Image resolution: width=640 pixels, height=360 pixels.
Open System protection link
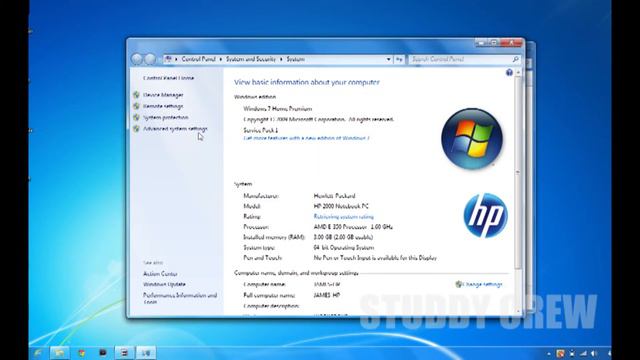click(166, 118)
